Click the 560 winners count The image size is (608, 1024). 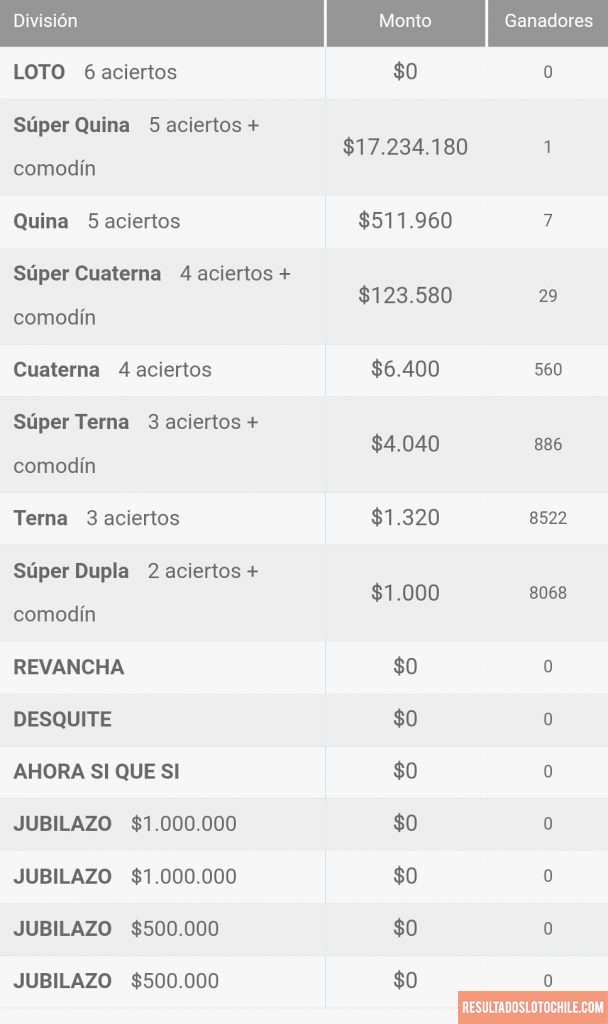tap(548, 370)
